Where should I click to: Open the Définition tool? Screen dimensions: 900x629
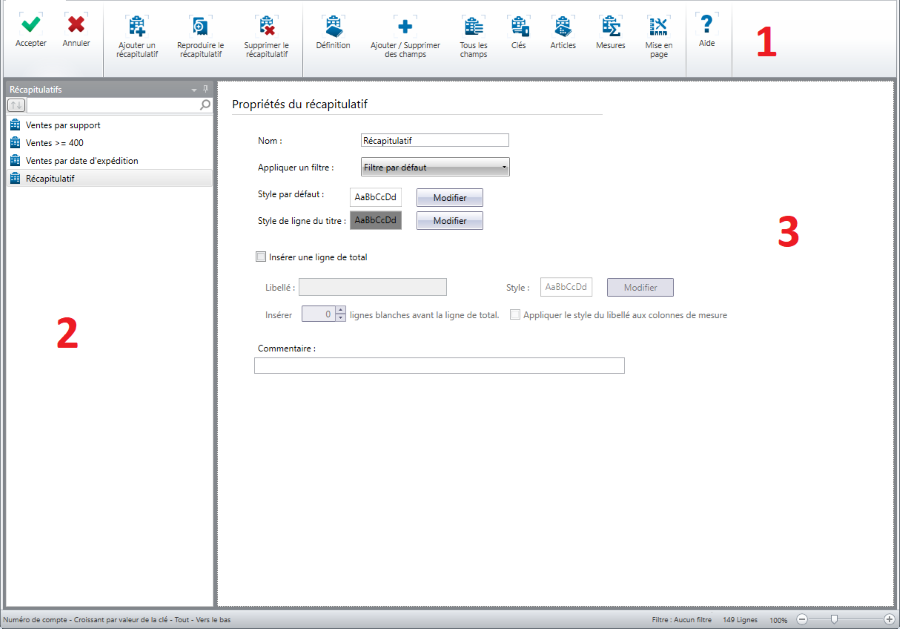[x=333, y=26]
